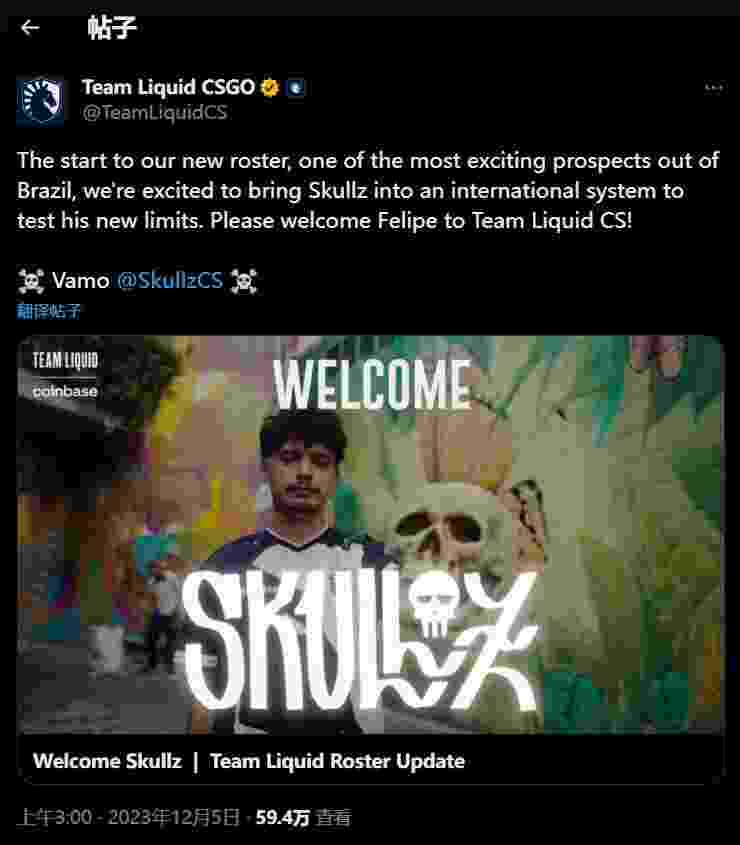Click the Welcome Skullz Roster Update title
This screenshot has width=740, height=845.
[248, 761]
